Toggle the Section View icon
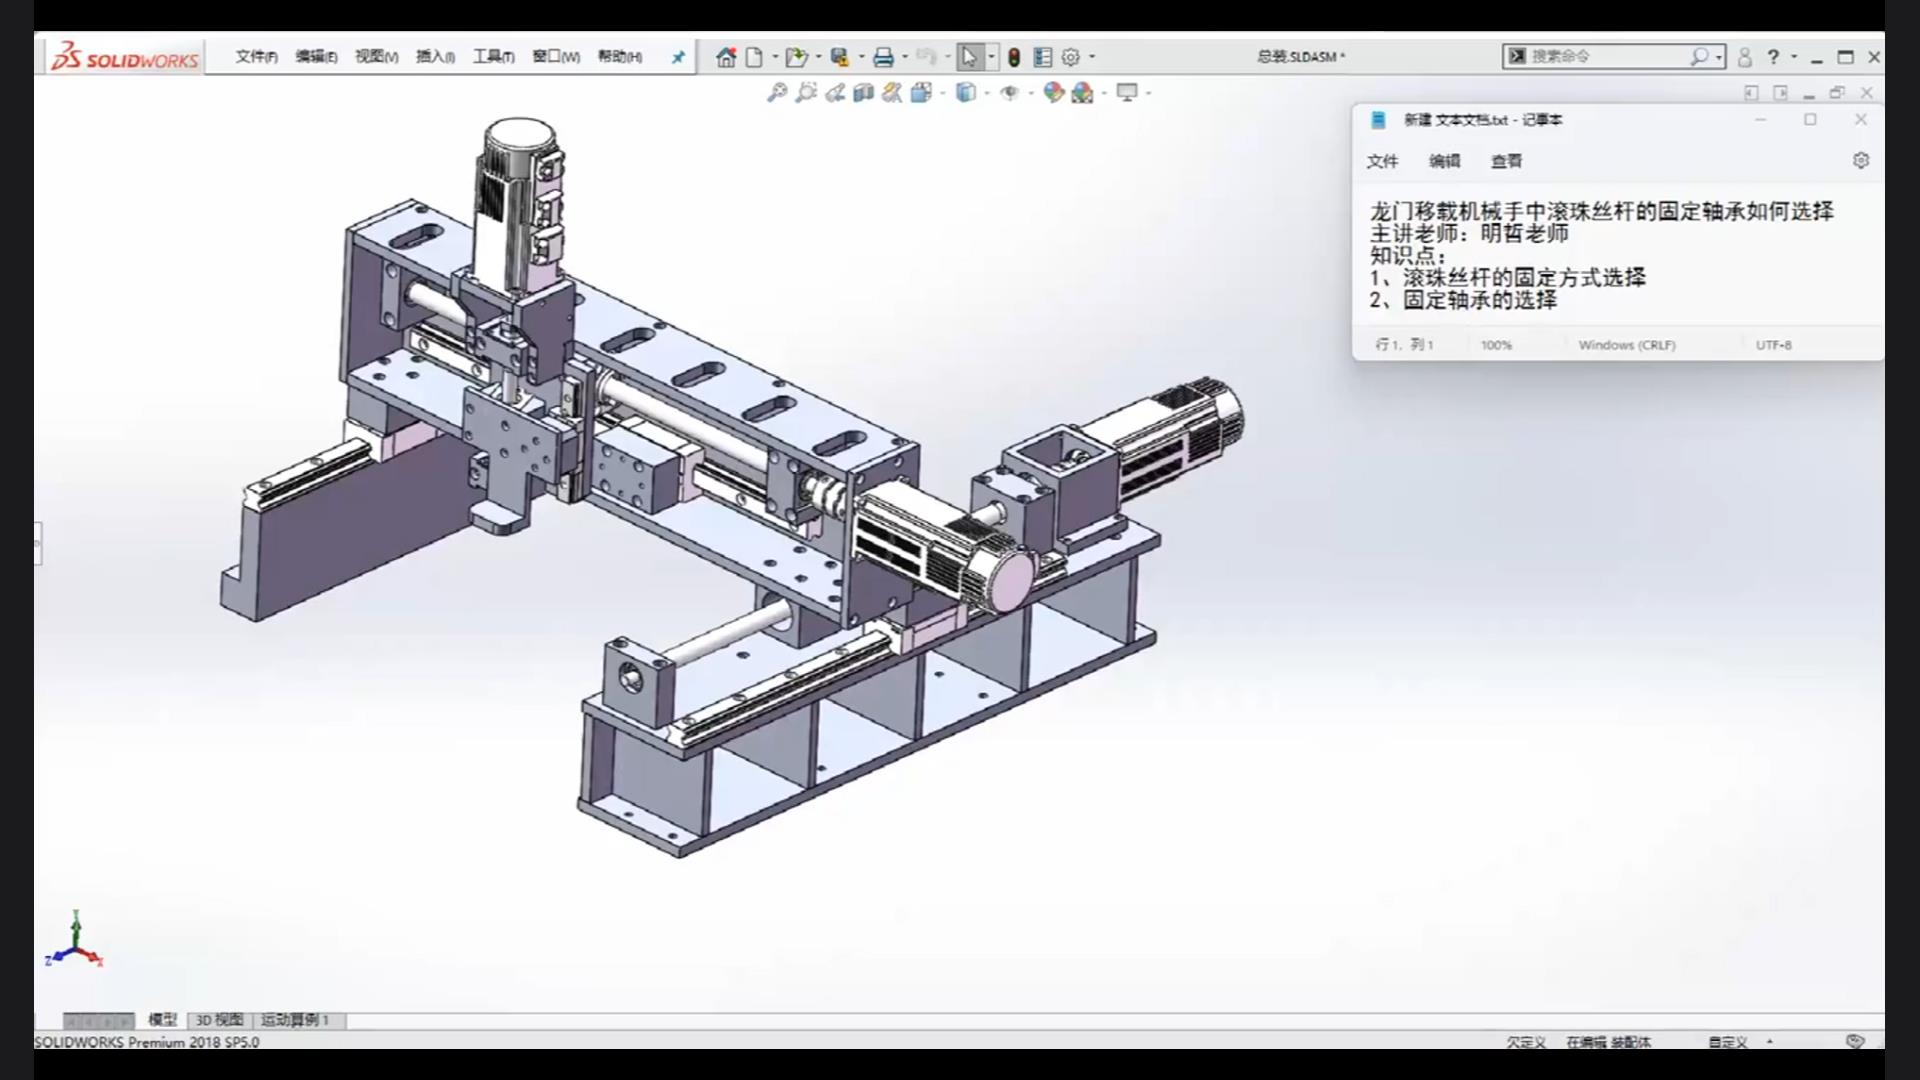 863,93
